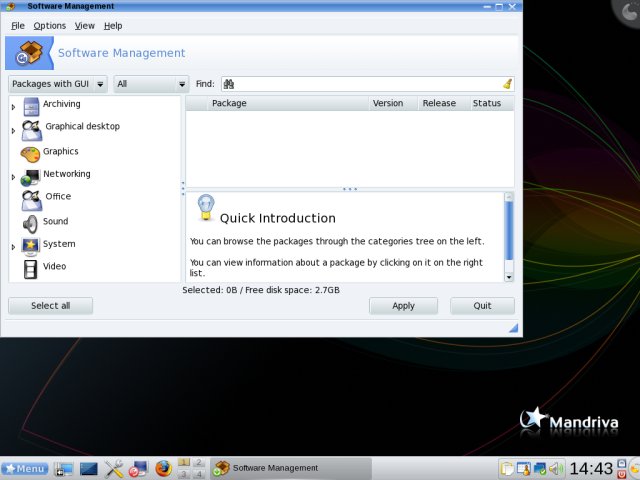This screenshot has width=640, height=480.
Task: Open the 'All' status filter dropdown
Action: click(151, 84)
